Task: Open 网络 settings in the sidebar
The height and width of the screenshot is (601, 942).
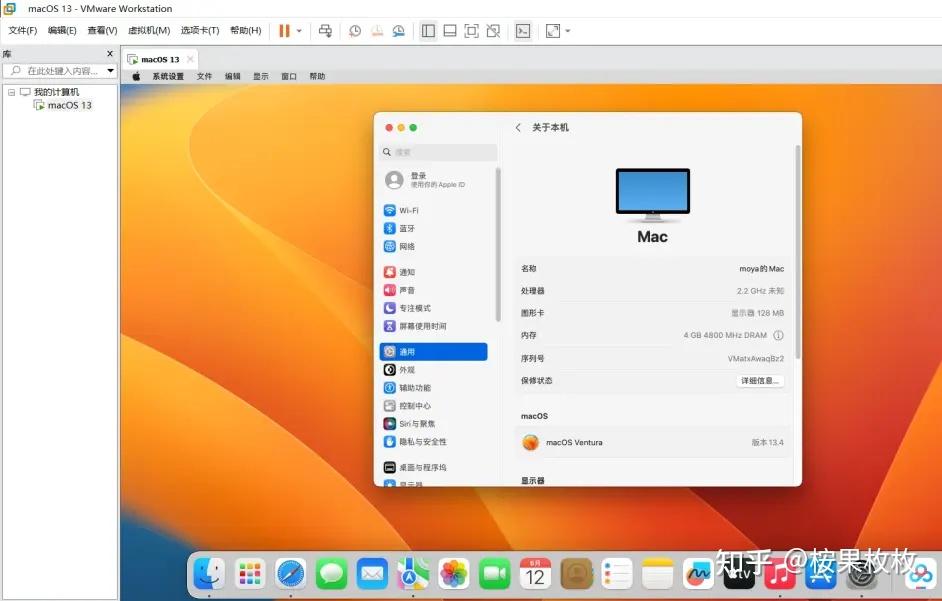Action: tap(434, 246)
